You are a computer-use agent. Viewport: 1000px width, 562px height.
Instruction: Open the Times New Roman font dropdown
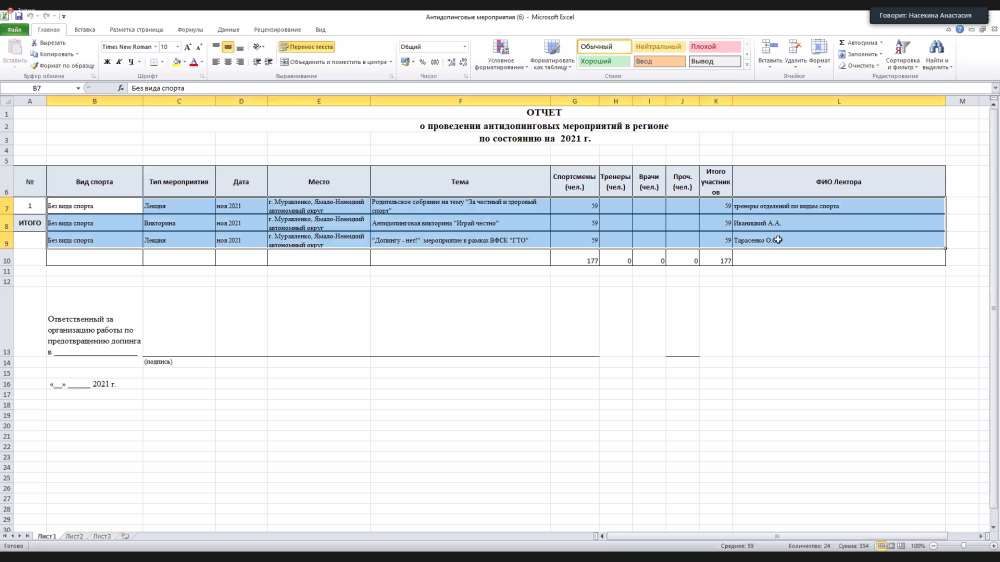coord(155,47)
